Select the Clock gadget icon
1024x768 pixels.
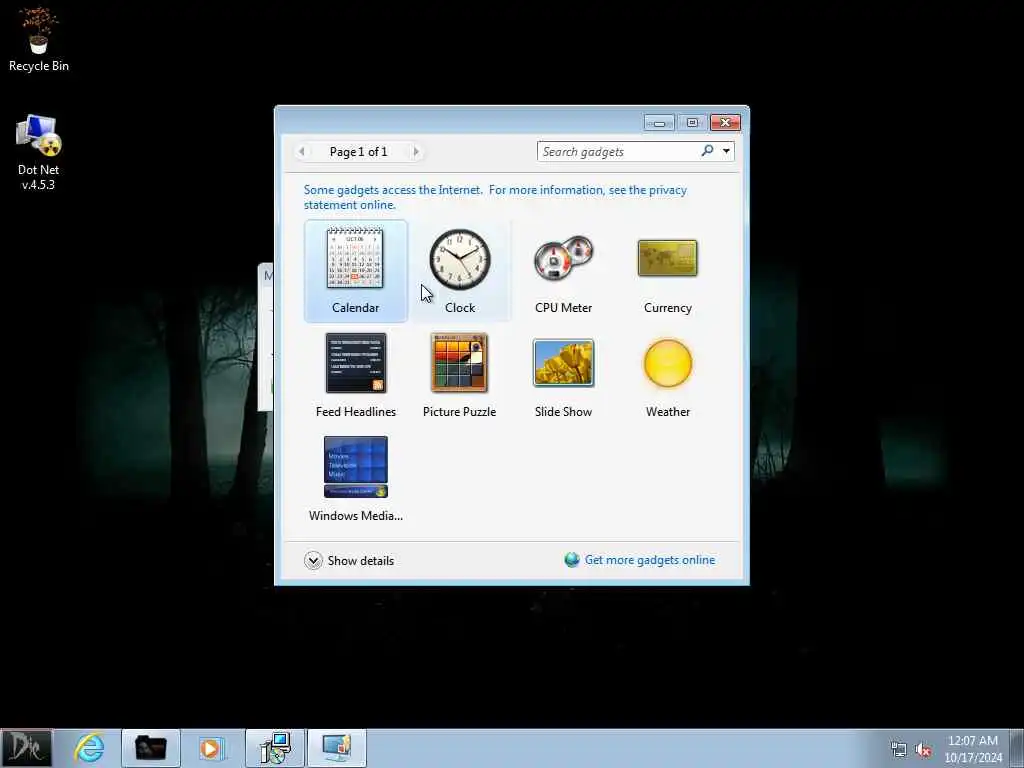pos(460,259)
